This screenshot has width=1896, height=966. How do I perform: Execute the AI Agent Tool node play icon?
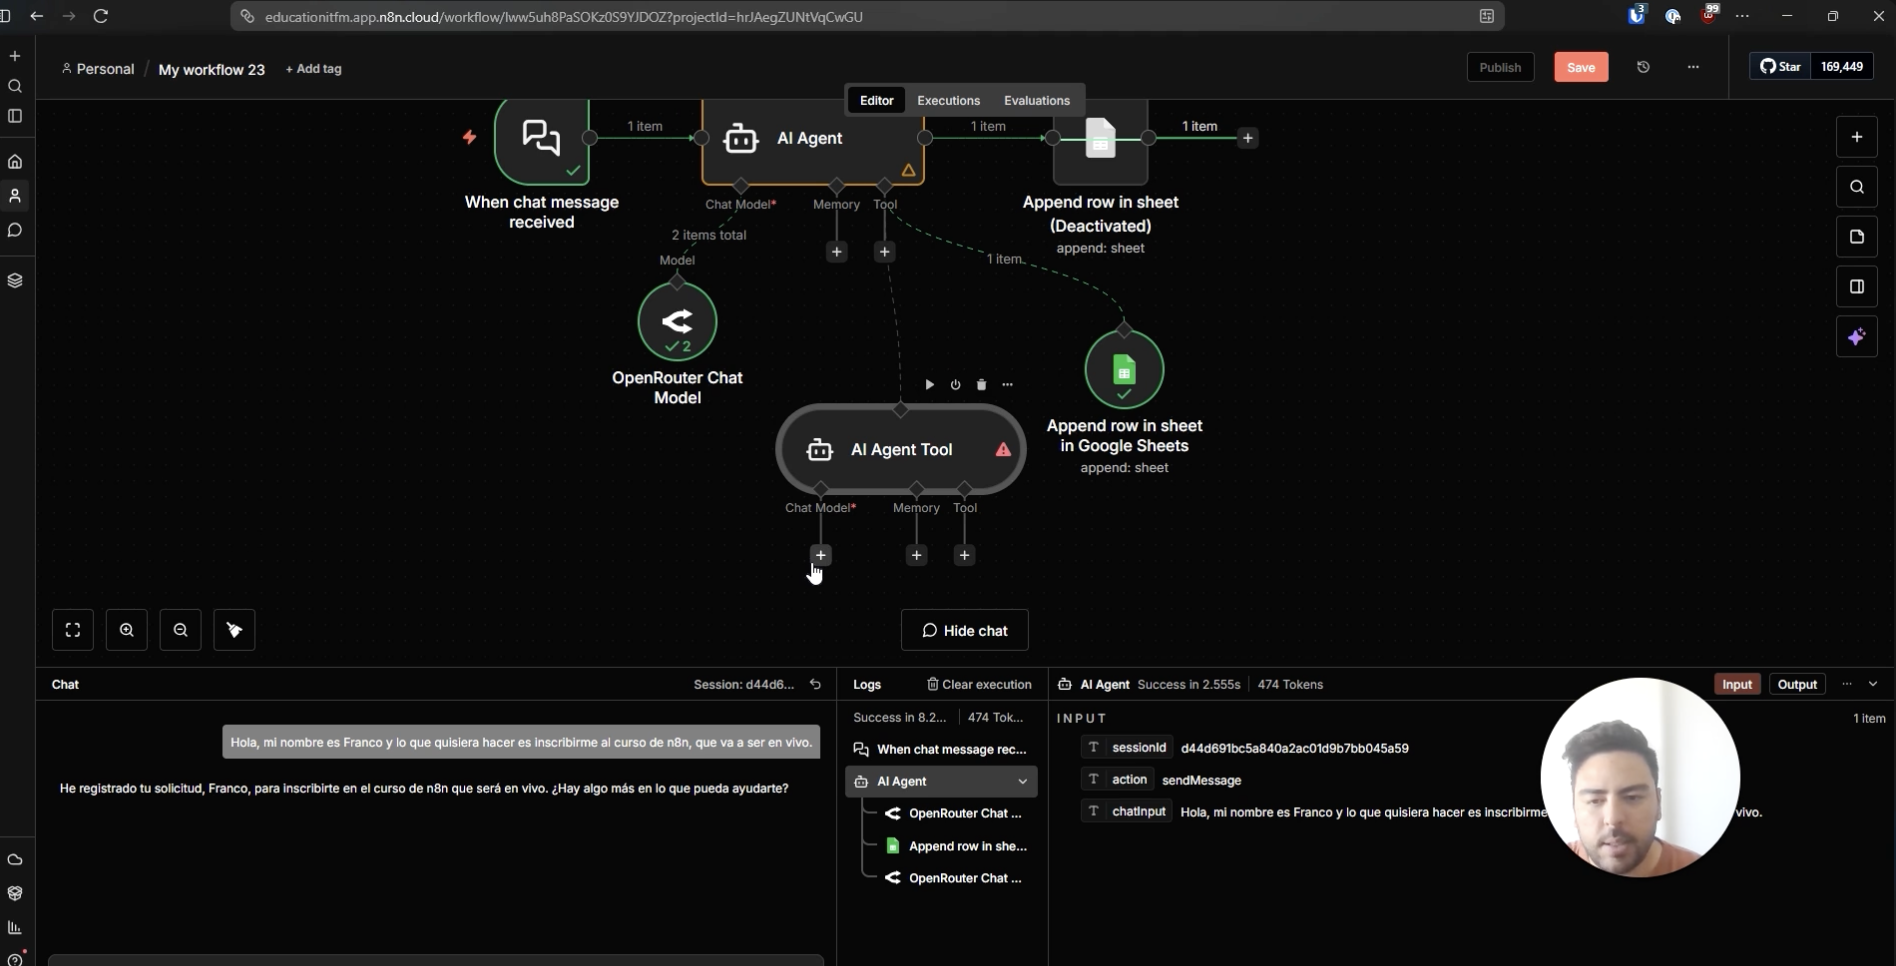pyautogui.click(x=930, y=385)
